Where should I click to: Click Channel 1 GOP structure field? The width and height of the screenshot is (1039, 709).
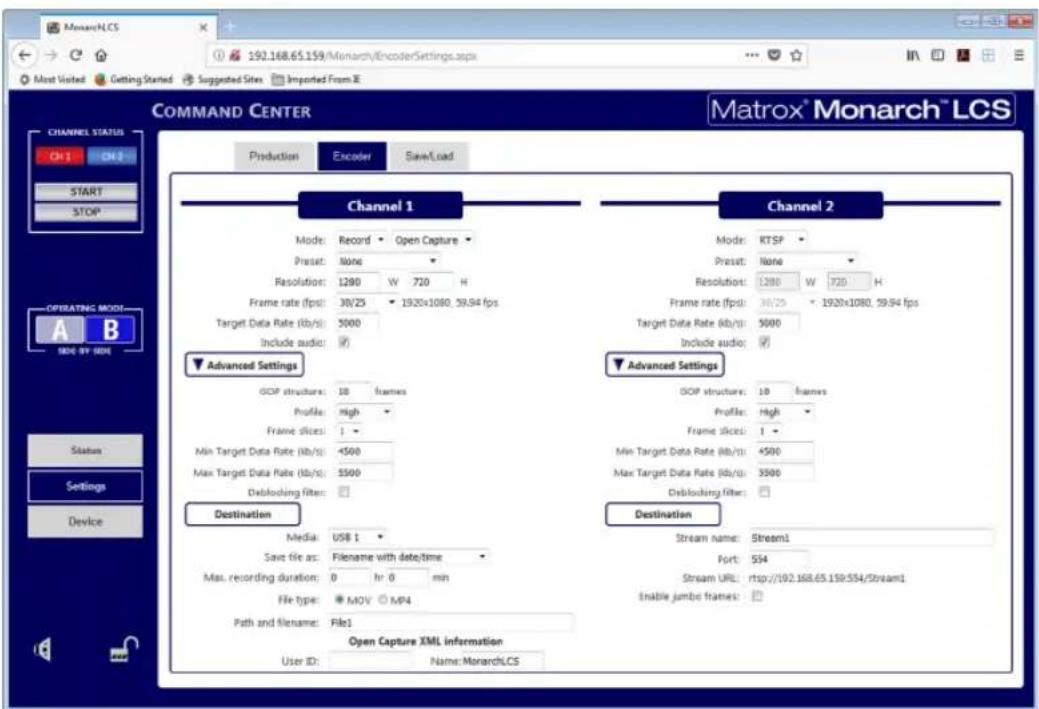[x=353, y=391]
